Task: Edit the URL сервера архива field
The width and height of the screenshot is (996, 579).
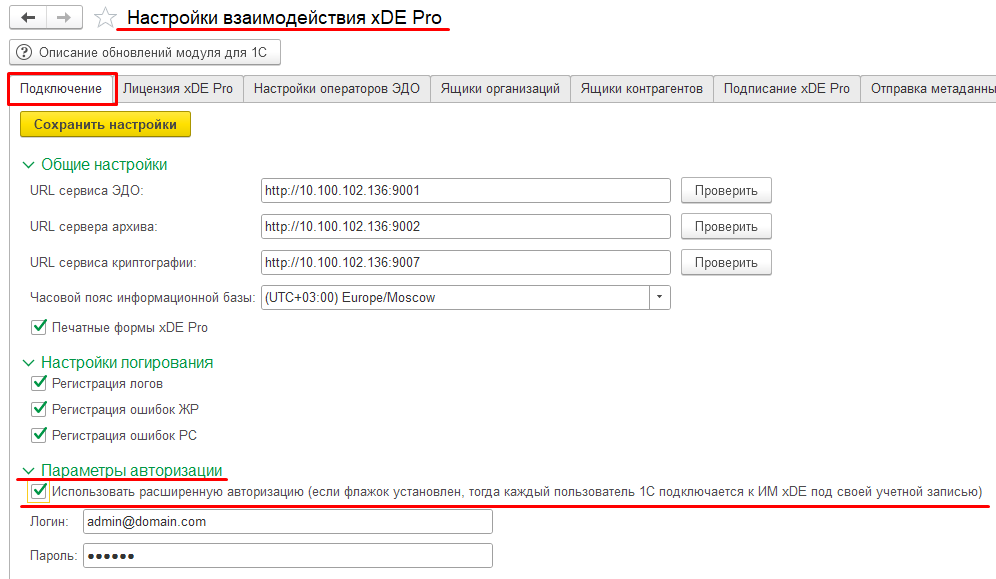Action: pyautogui.click(x=466, y=227)
